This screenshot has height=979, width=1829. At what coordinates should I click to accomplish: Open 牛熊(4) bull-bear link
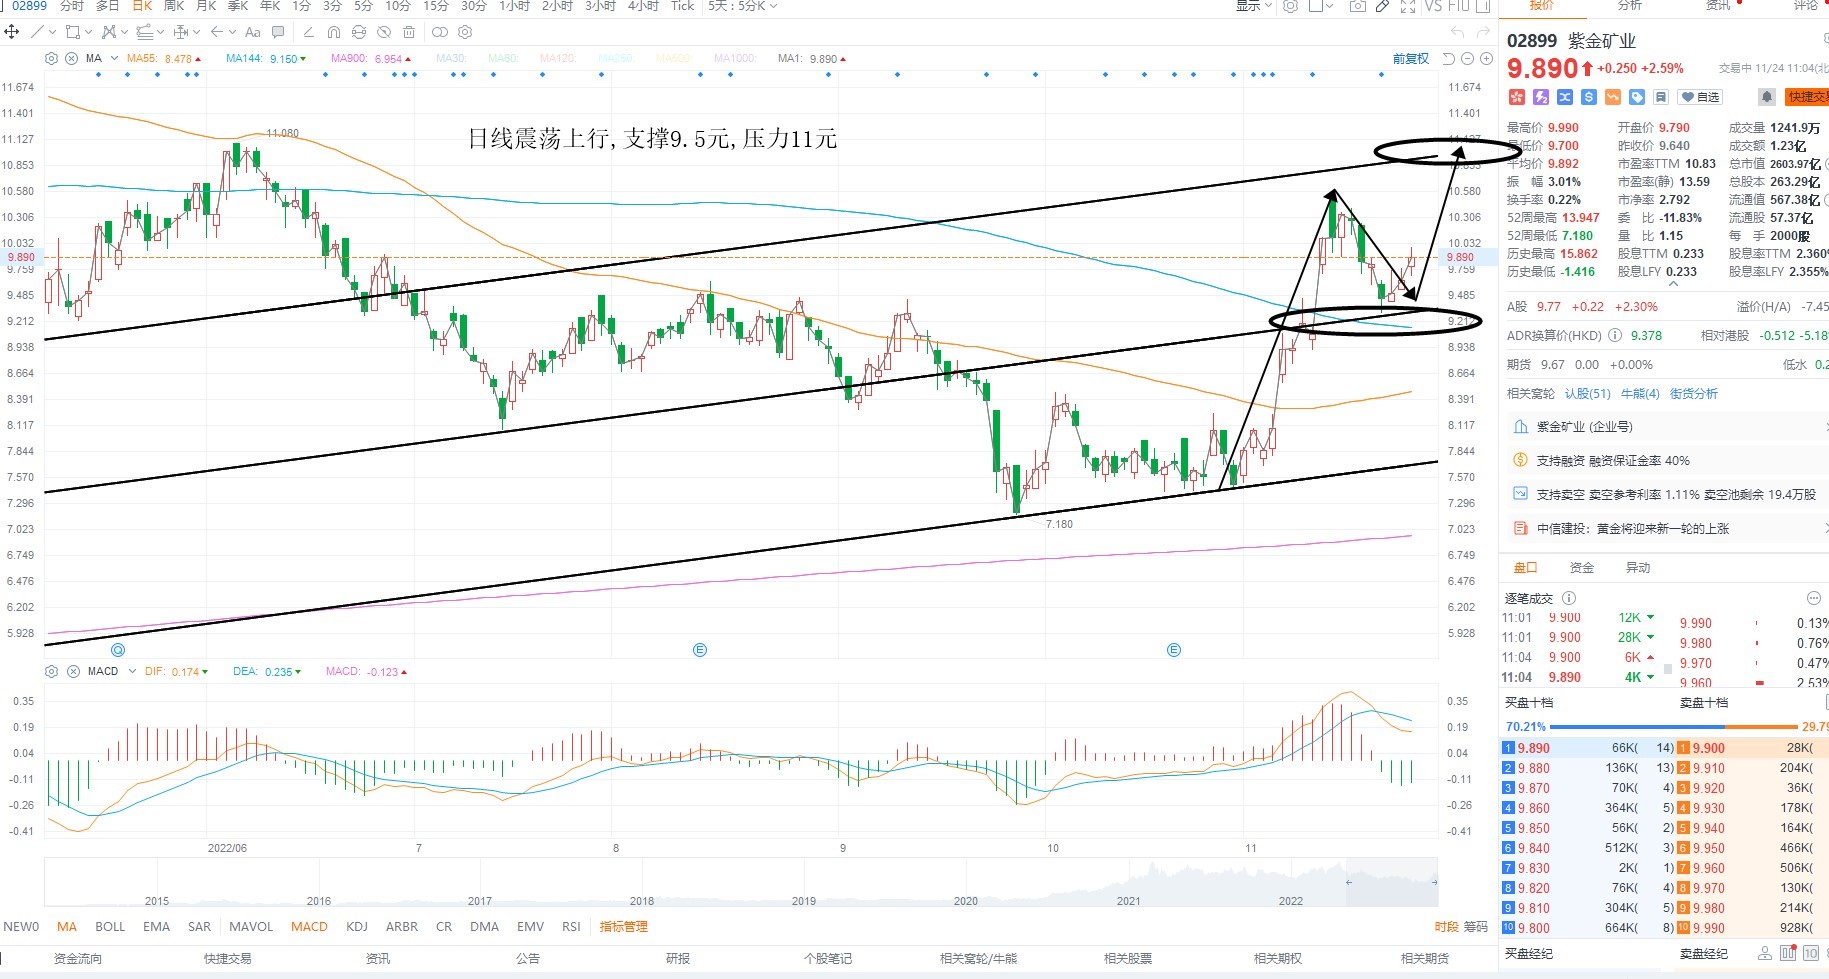pyautogui.click(x=1640, y=394)
